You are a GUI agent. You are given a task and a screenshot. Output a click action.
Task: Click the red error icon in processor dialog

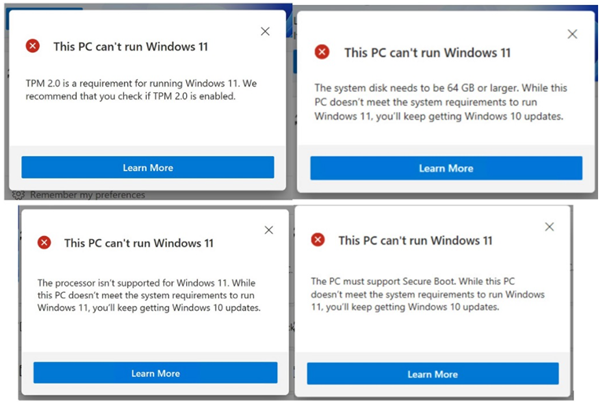(44, 242)
